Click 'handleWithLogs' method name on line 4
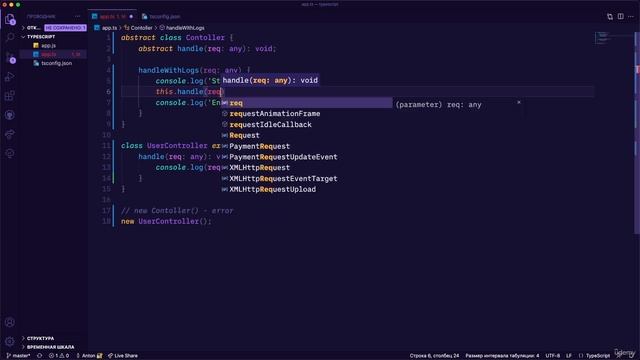Image resolution: width=640 pixels, height=360 pixels. tap(169, 70)
